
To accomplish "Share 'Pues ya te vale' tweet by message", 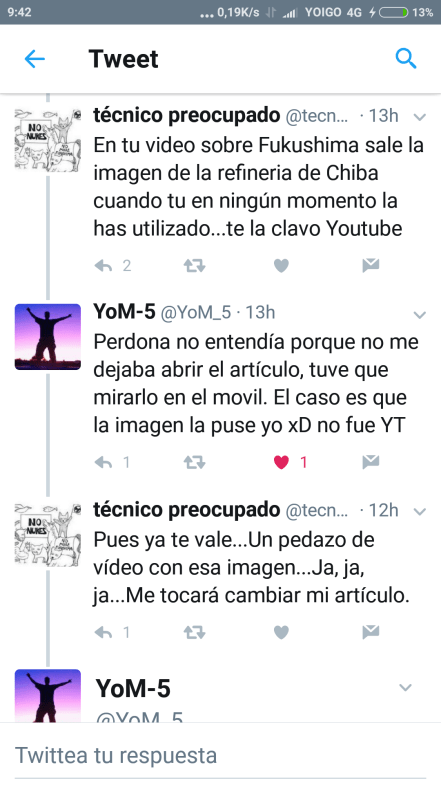I will point(370,632).
